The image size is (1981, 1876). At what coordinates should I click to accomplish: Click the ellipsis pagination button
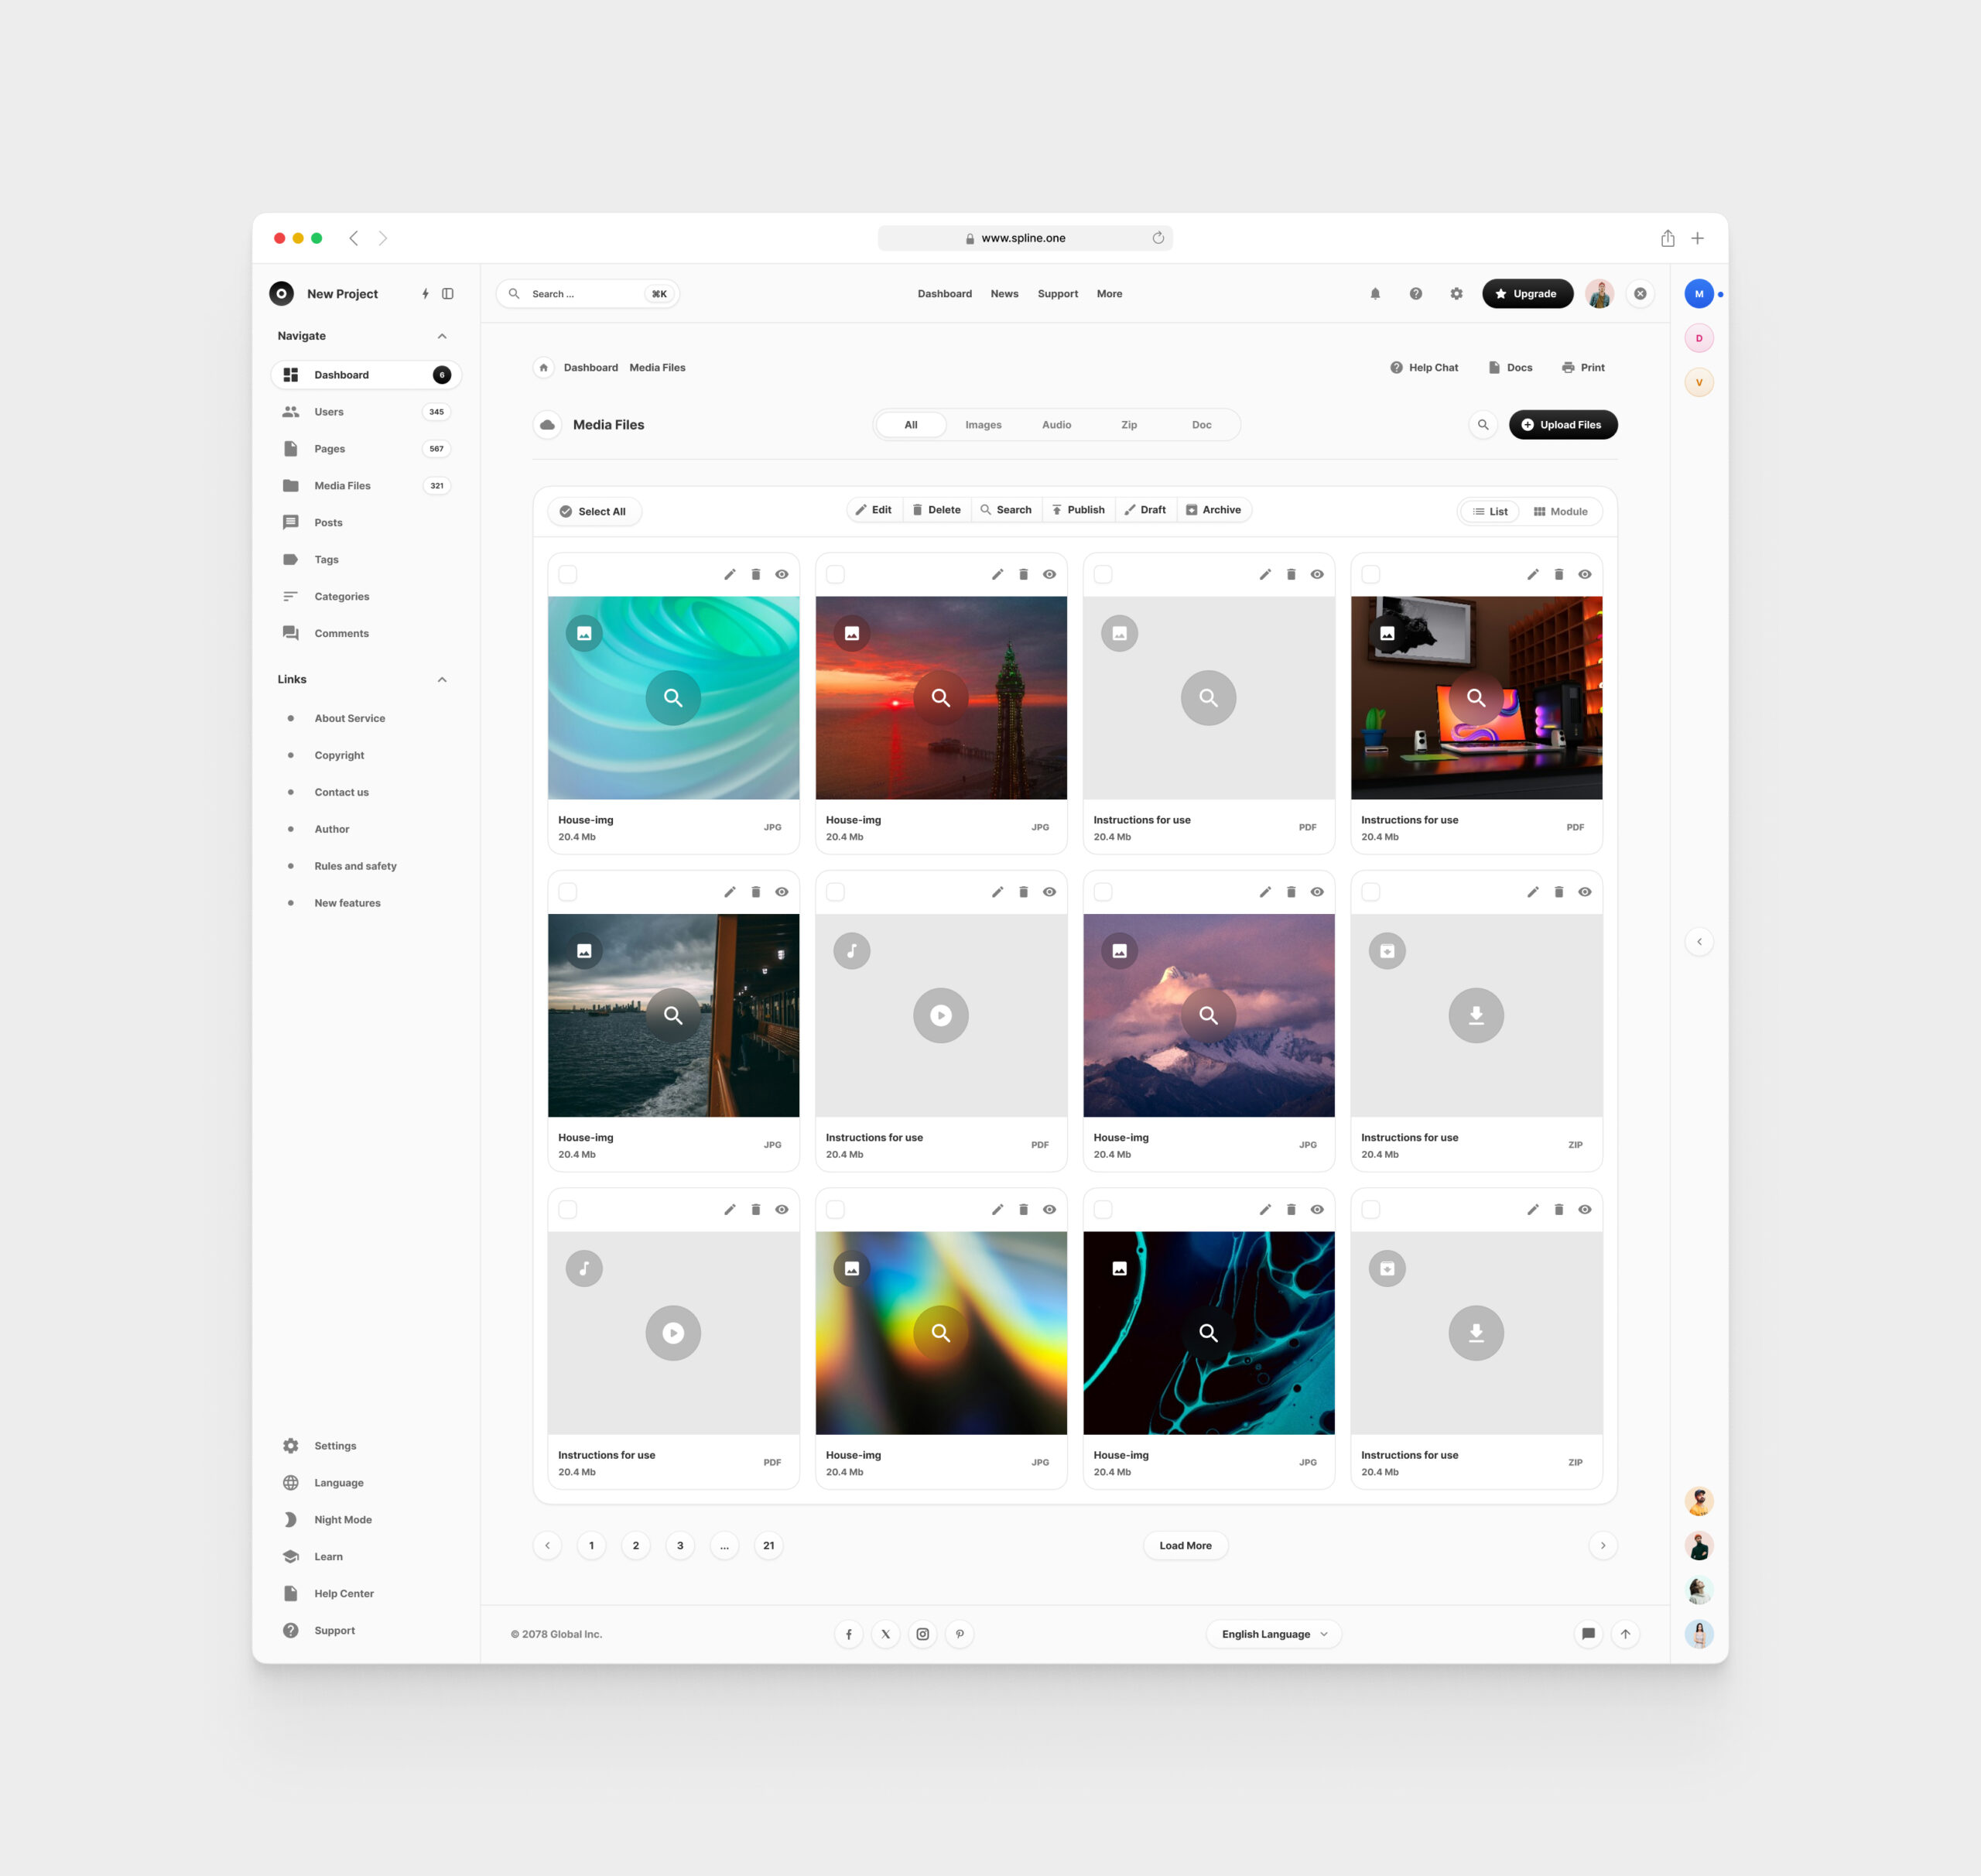724,1546
